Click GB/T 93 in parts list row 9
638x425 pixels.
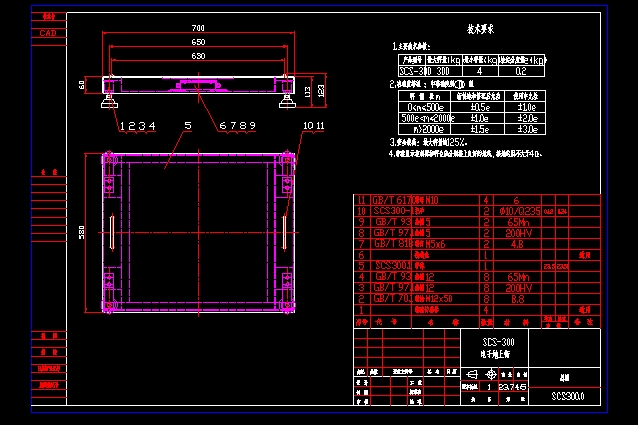(x=393, y=222)
